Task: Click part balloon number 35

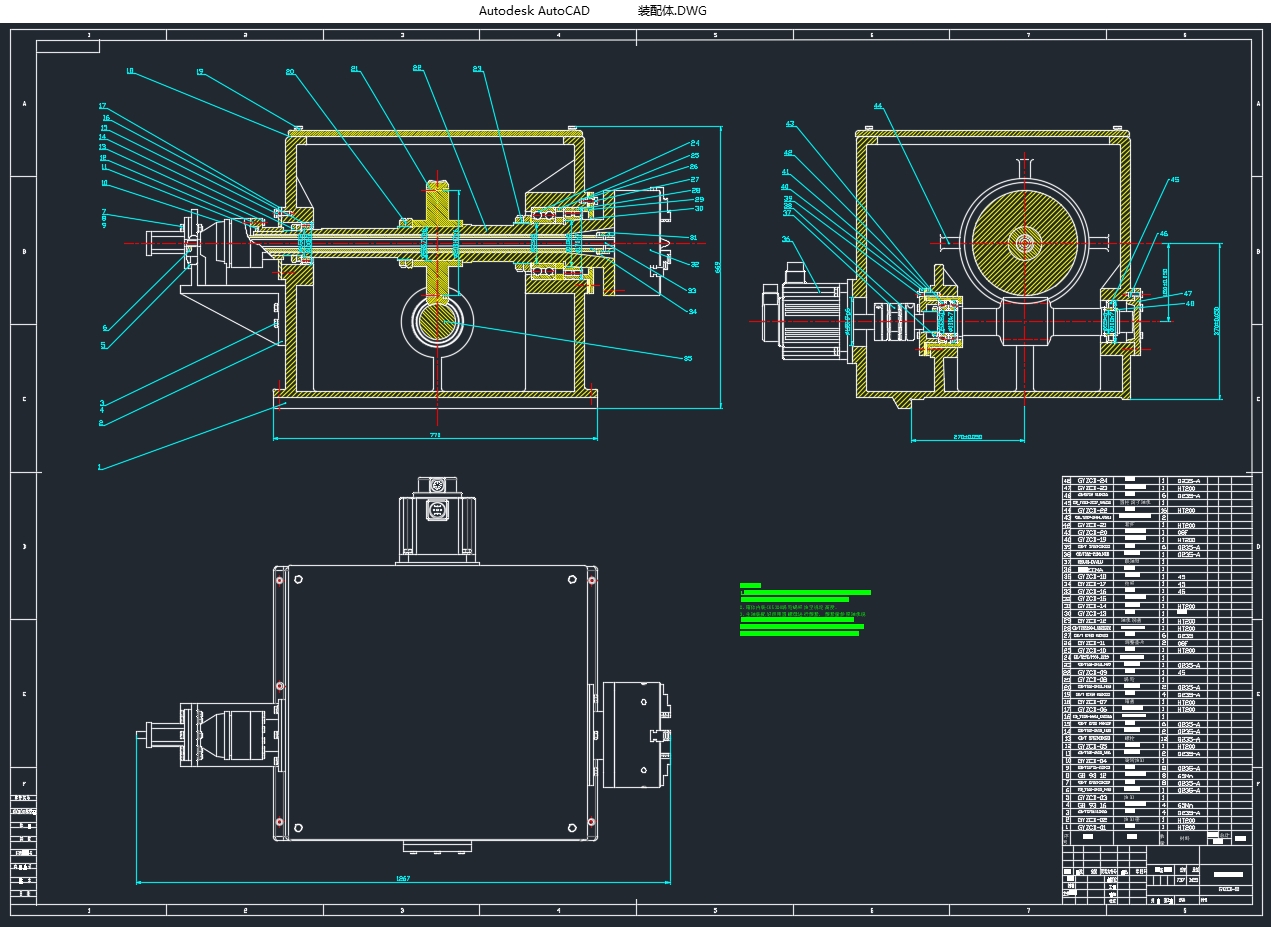Action: 687,357
